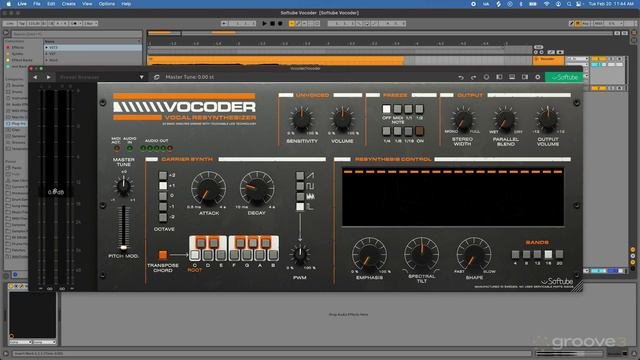Open the Live menu in the menu bar
The width and height of the screenshot is (640, 360).
(x=22, y=4)
